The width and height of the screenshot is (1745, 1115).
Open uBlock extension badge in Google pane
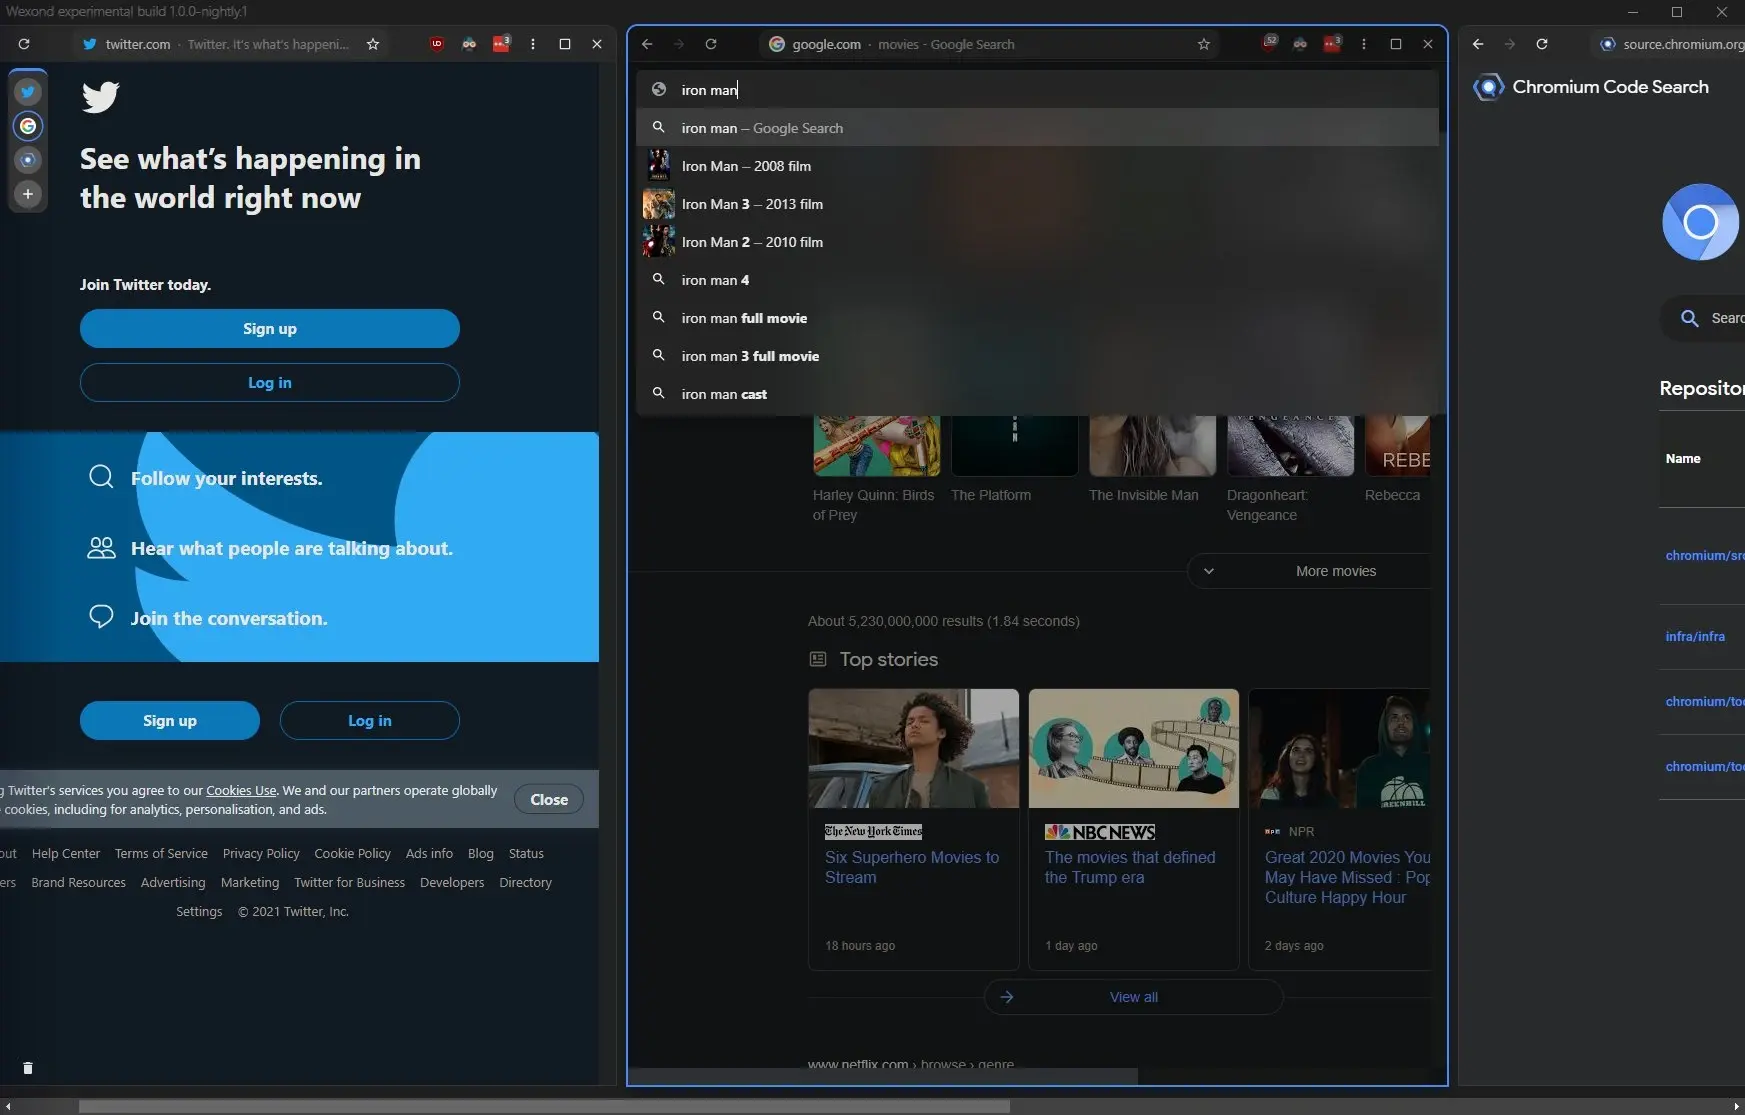[1269, 43]
